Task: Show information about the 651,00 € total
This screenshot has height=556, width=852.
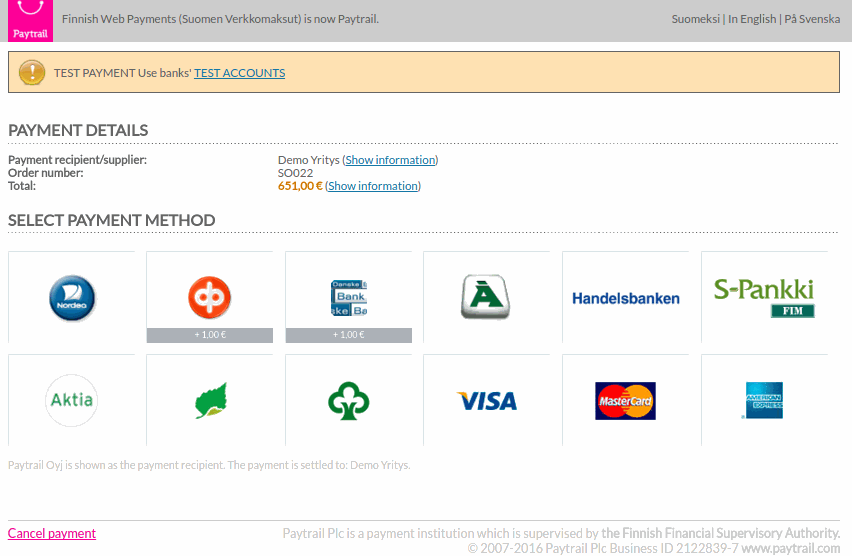Action: pos(373,186)
